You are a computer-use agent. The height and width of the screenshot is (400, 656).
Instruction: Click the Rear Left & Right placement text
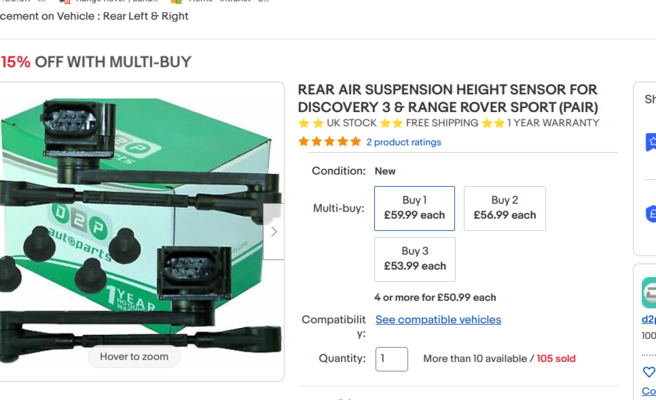tap(146, 16)
